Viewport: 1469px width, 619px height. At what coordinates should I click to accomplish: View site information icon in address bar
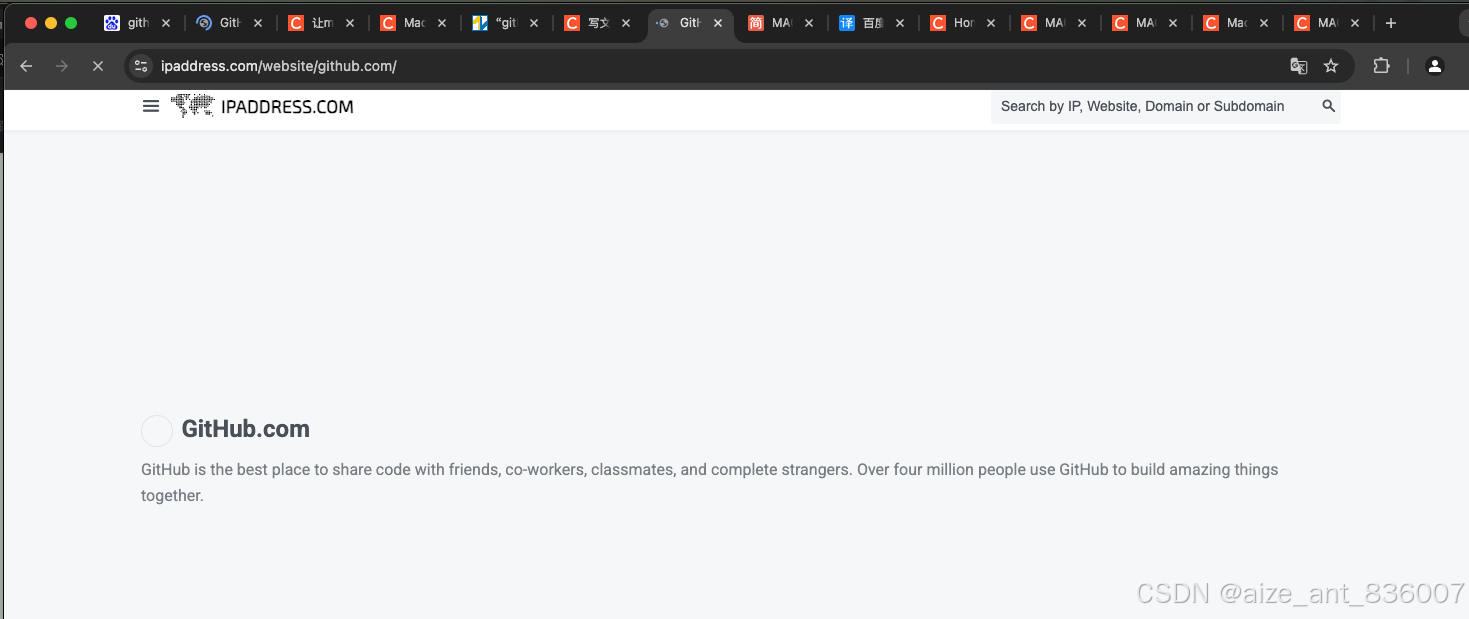[141, 66]
